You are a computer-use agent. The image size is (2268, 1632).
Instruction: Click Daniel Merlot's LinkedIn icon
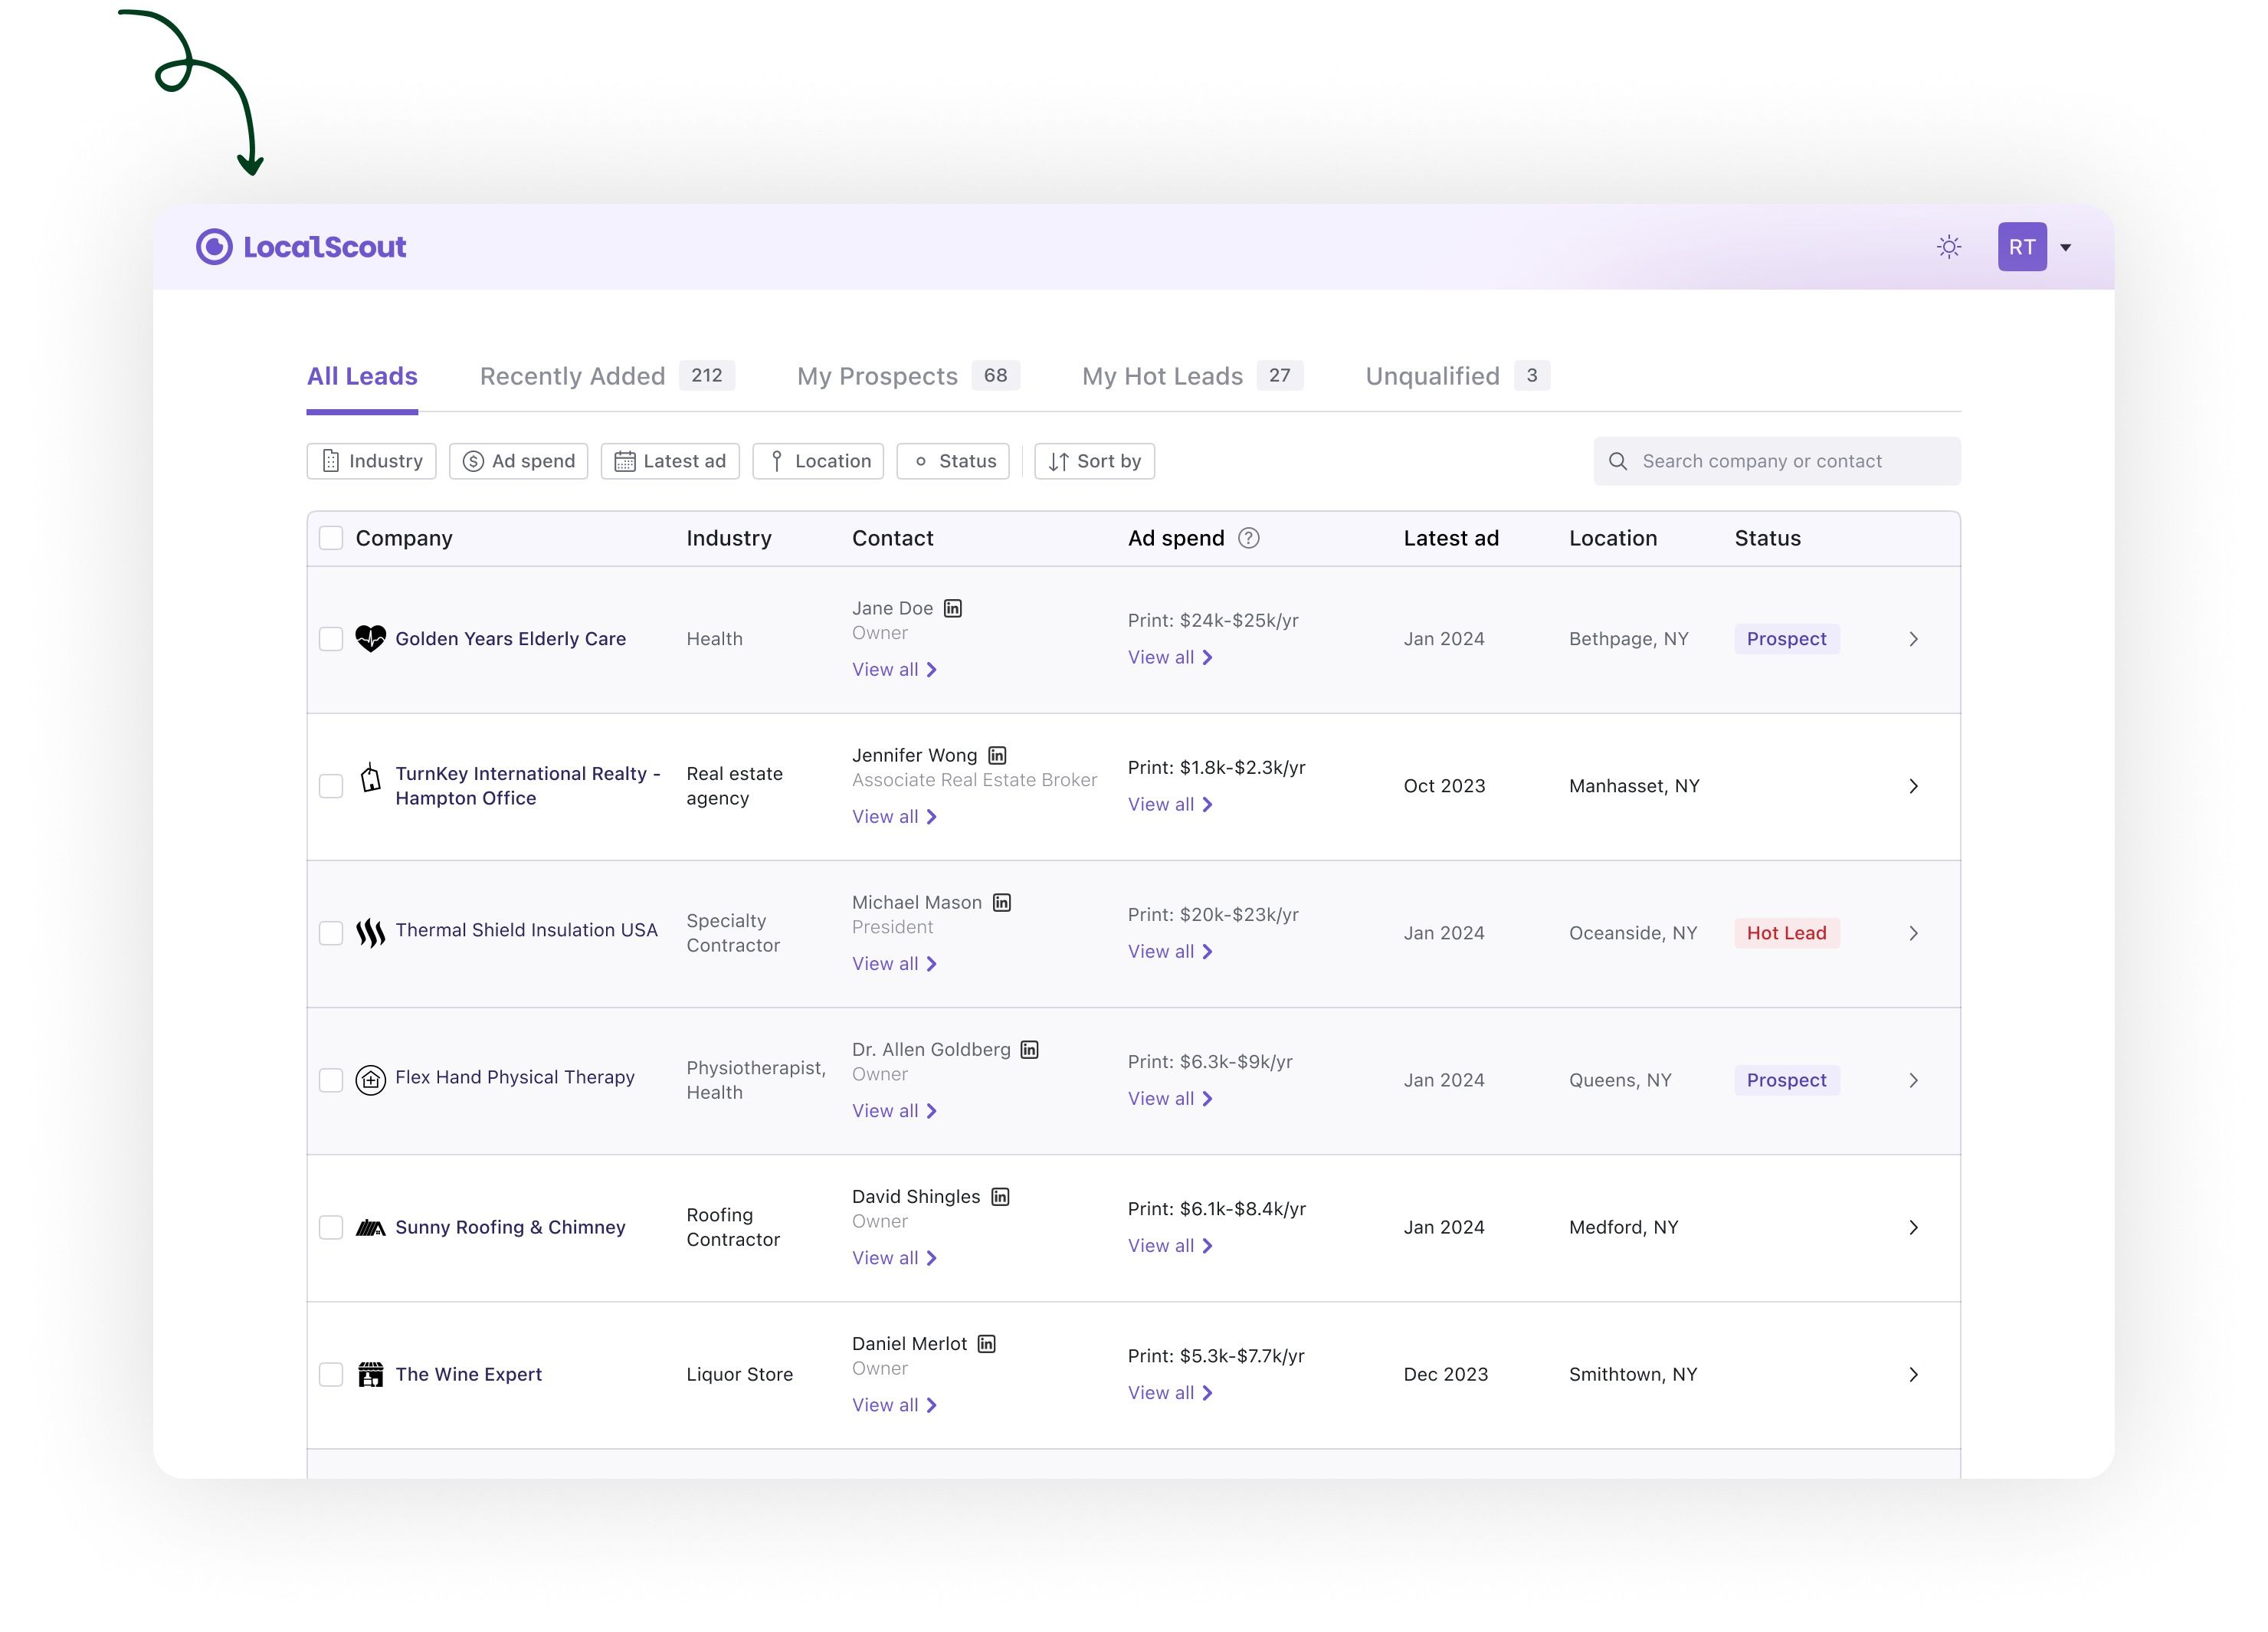point(987,1343)
